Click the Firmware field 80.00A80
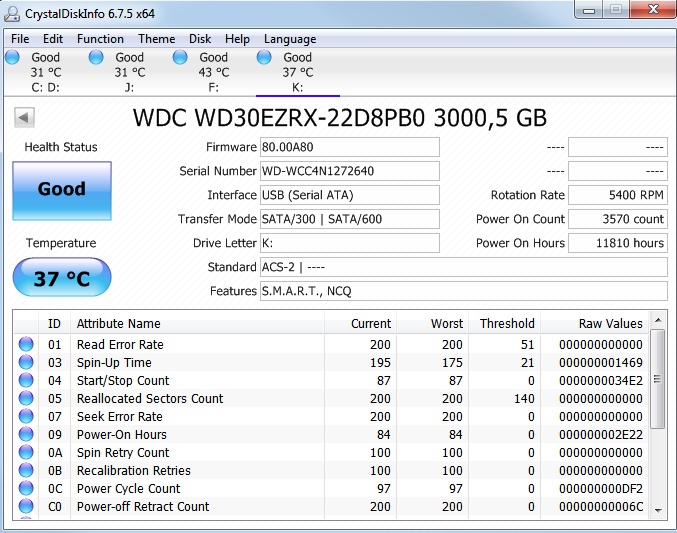 click(350, 147)
